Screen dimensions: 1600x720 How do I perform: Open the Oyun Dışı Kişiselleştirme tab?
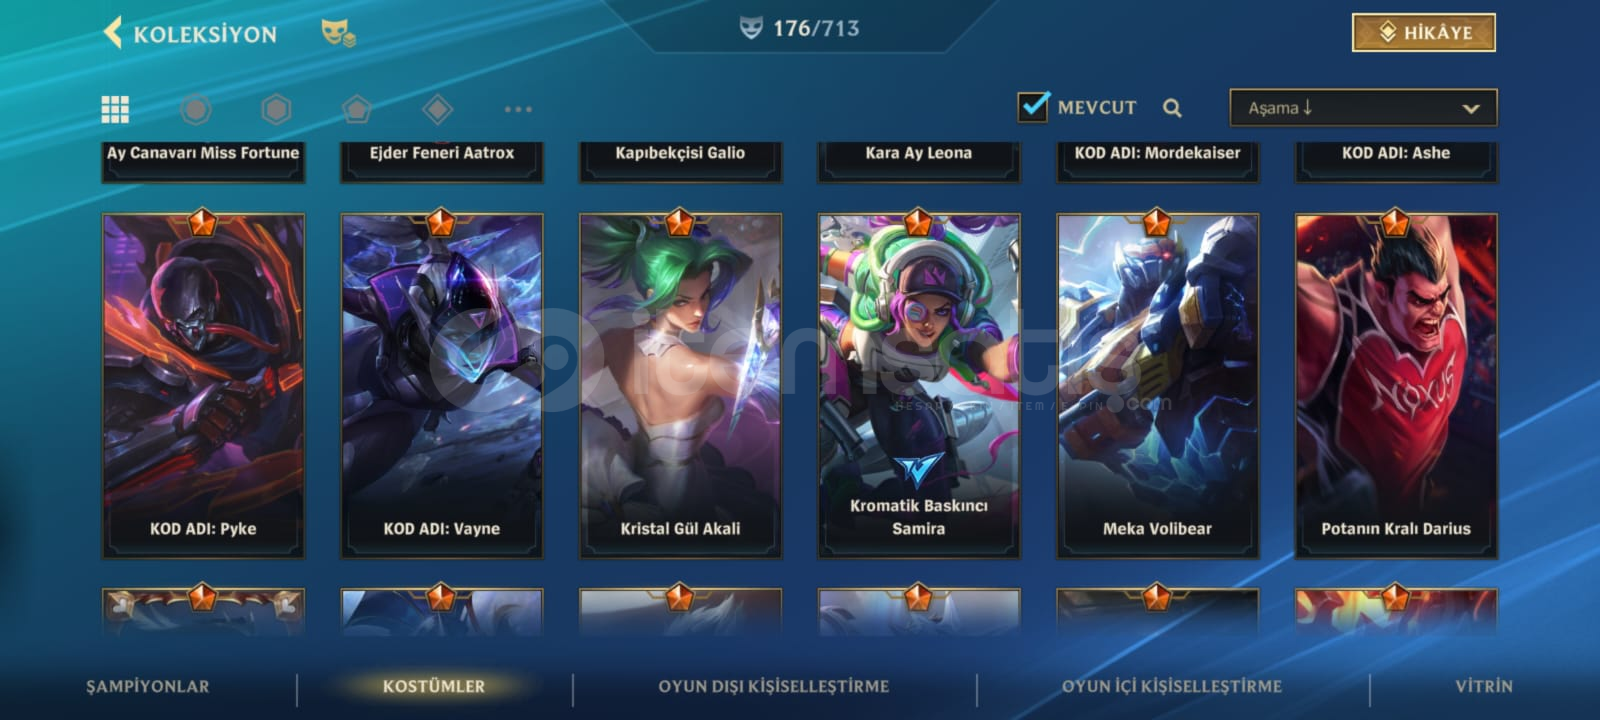click(773, 686)
